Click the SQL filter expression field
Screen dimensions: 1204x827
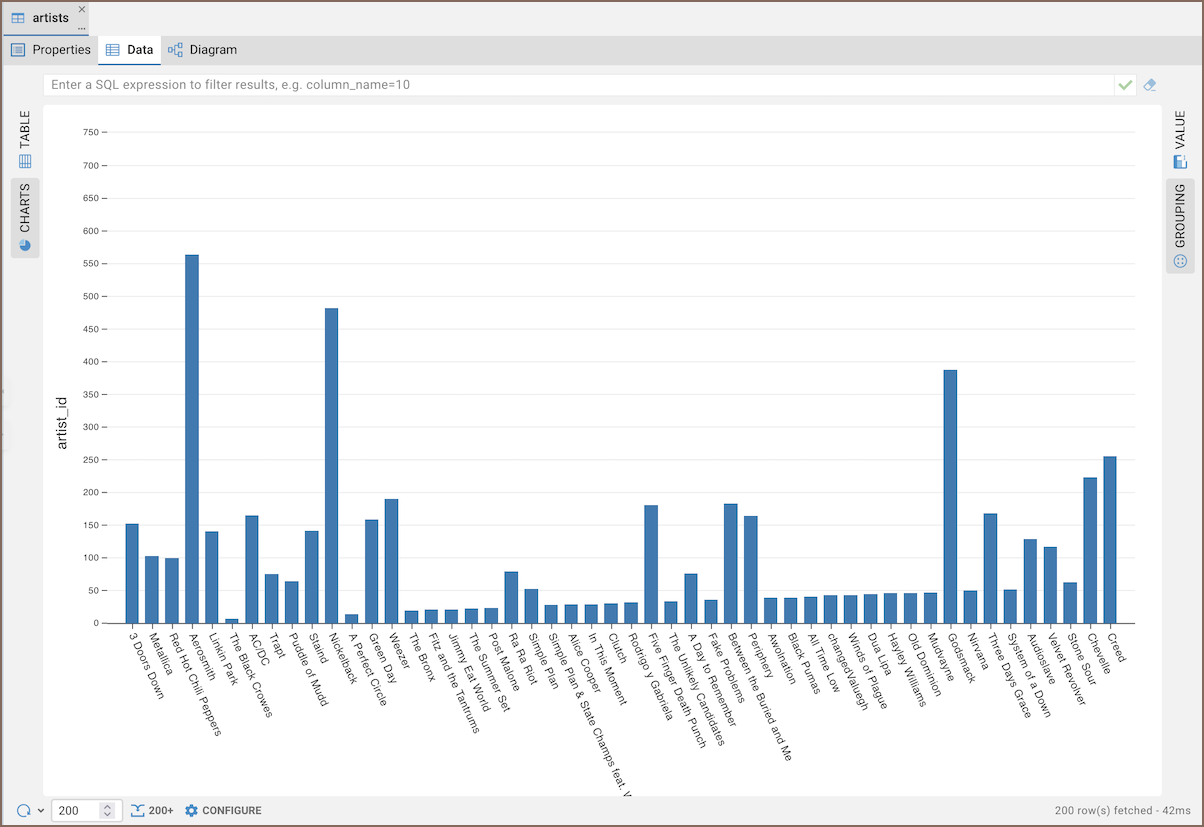pyautogui.click(x=578, y=85)
